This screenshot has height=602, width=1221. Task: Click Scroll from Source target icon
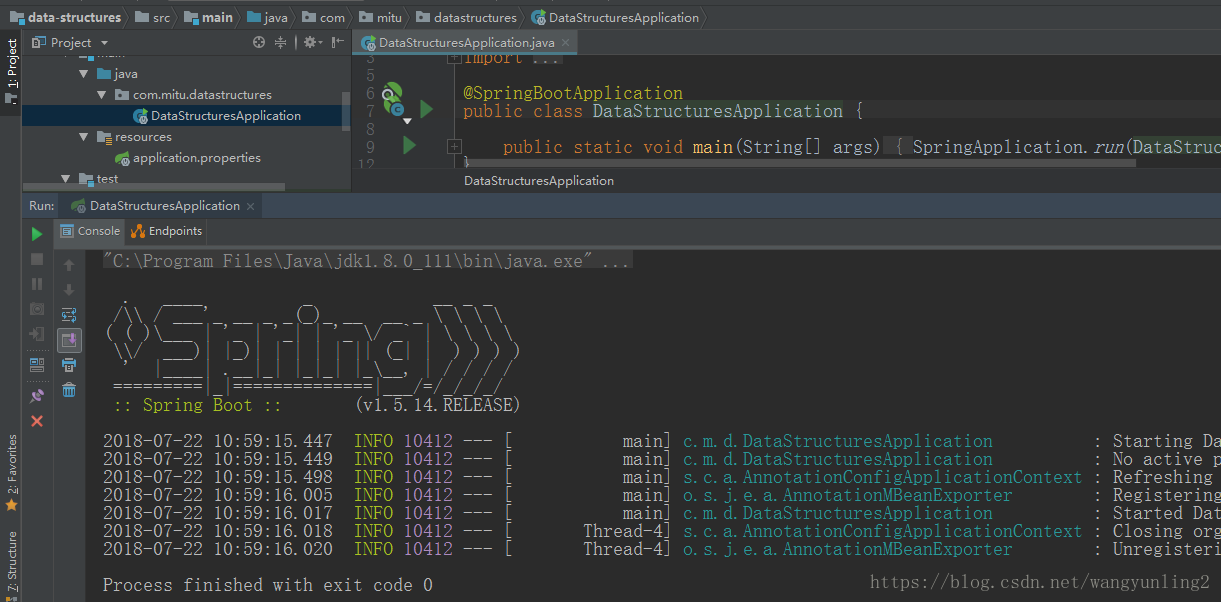coord(259,42)
